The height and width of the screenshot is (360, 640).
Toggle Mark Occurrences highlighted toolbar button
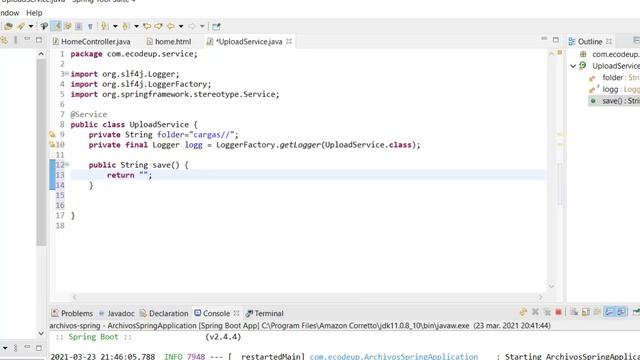[x=56, y=27]
